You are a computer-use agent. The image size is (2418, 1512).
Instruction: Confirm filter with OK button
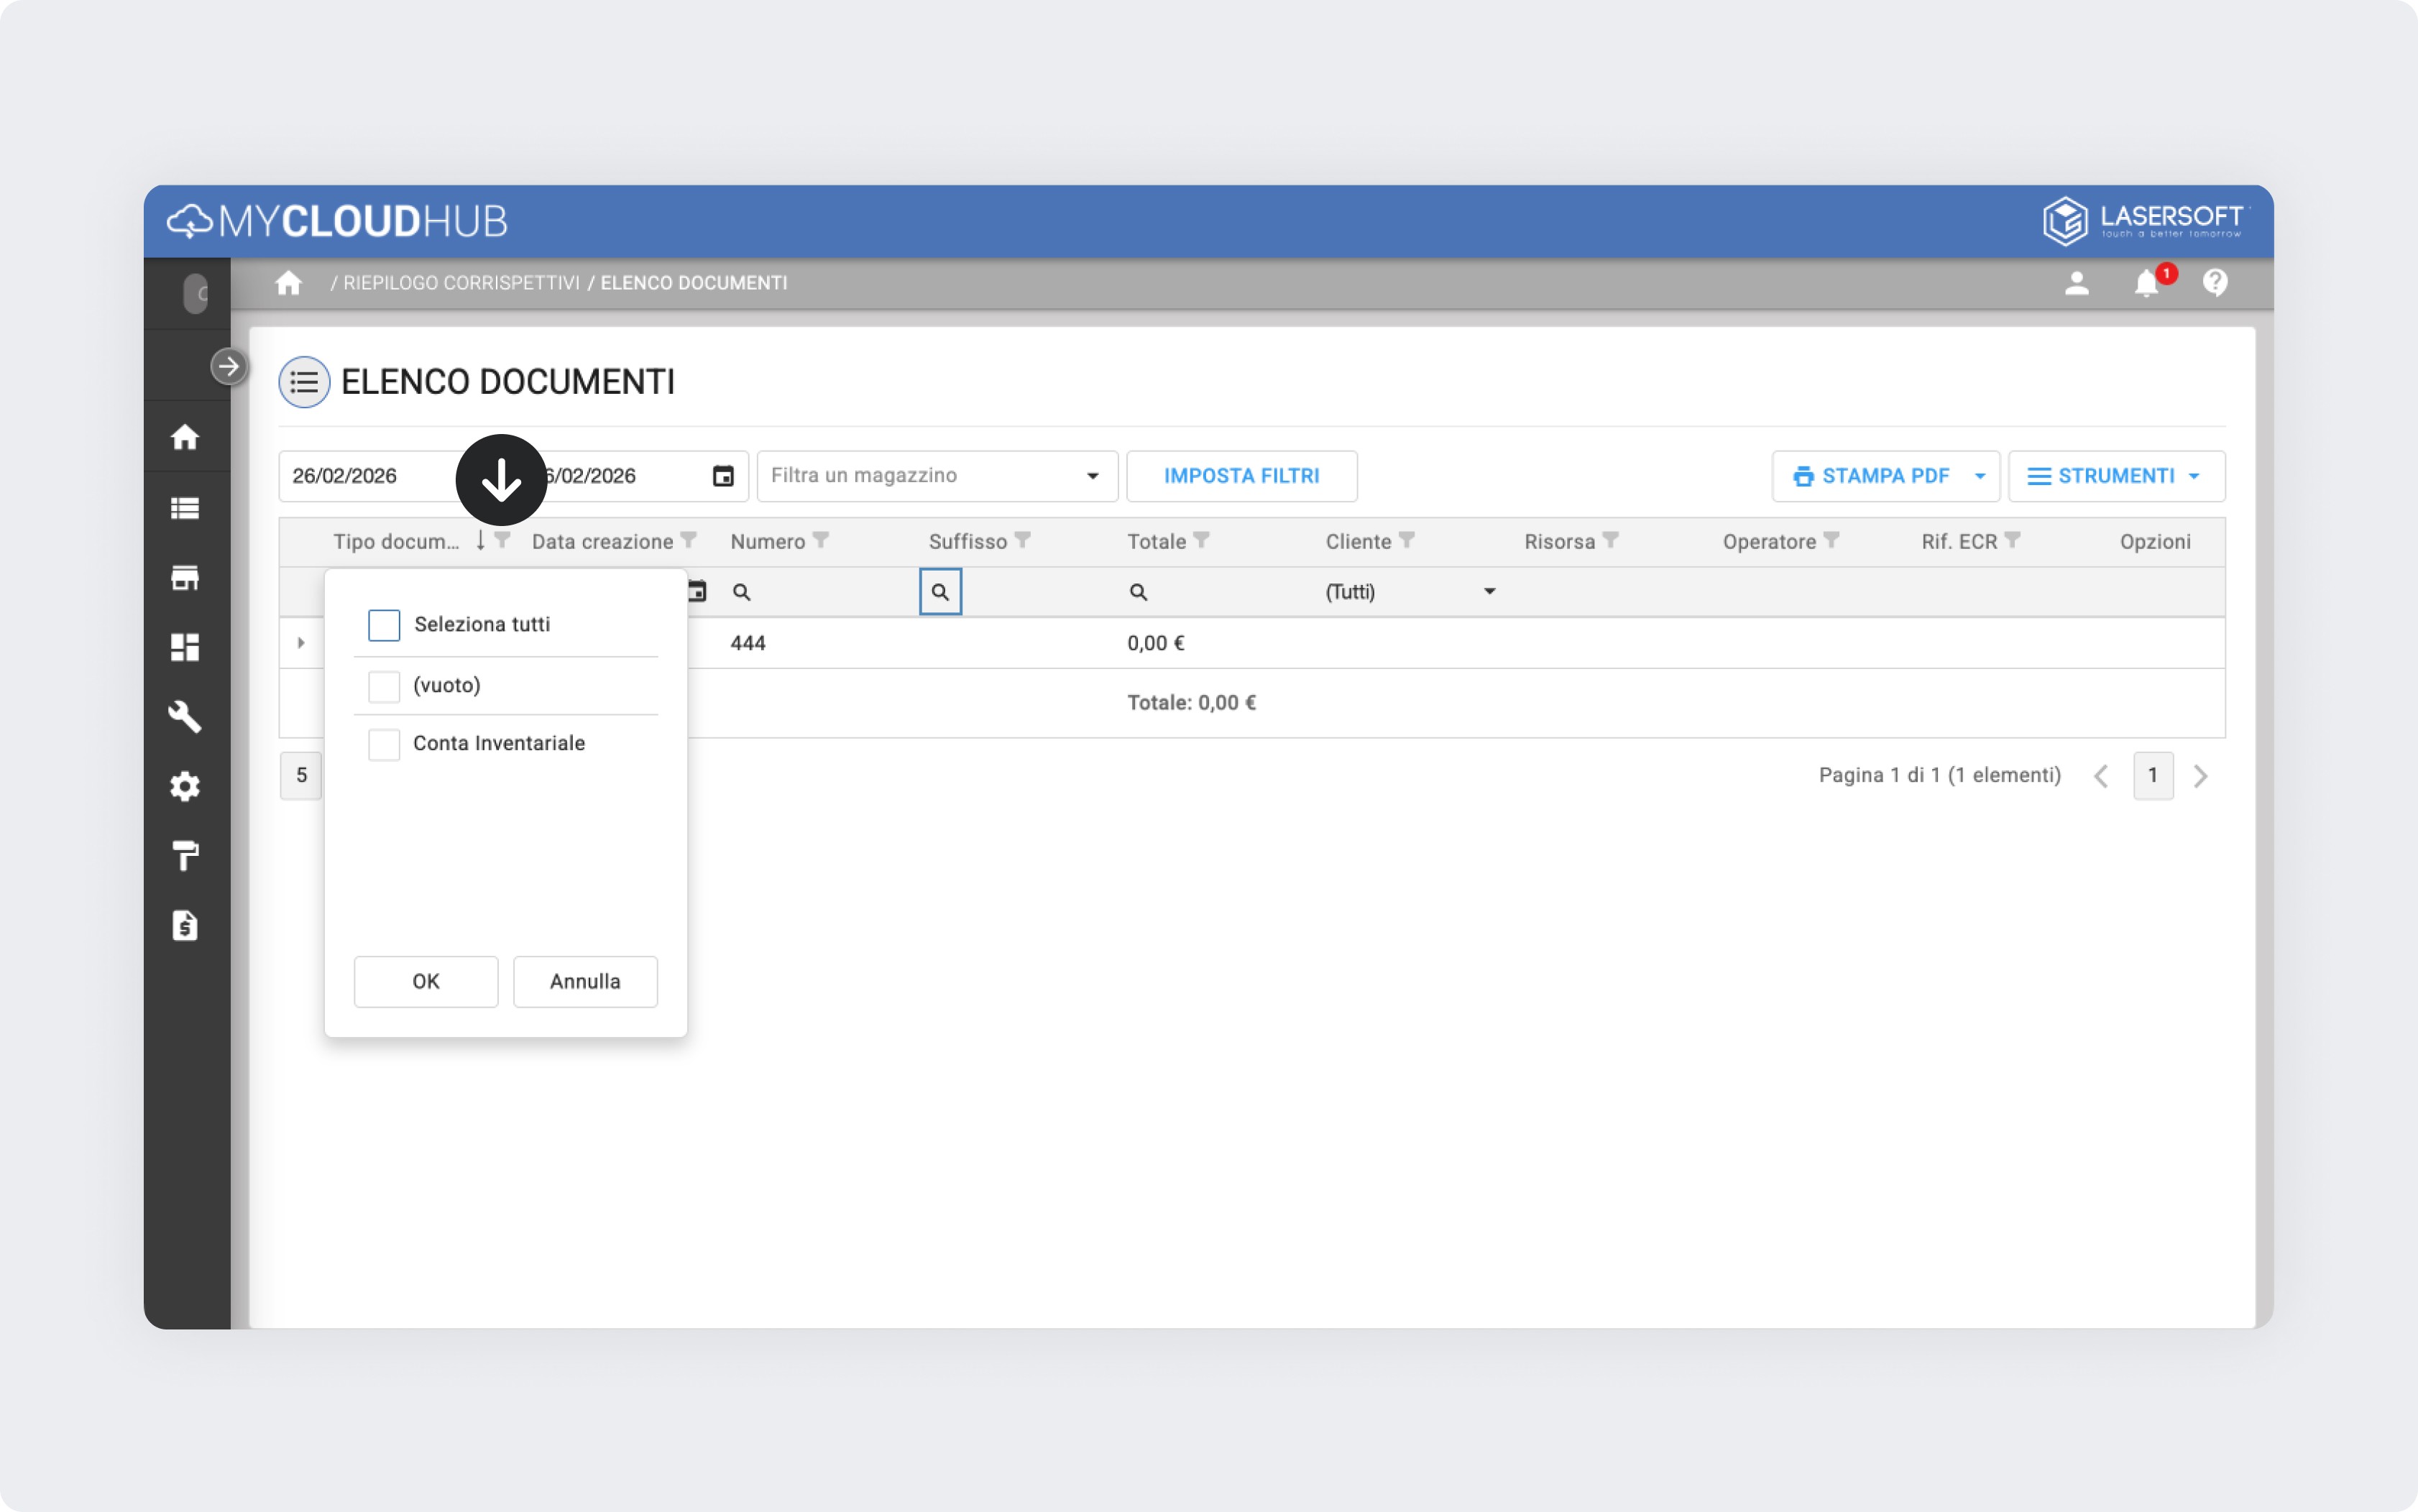pos(426,981)
